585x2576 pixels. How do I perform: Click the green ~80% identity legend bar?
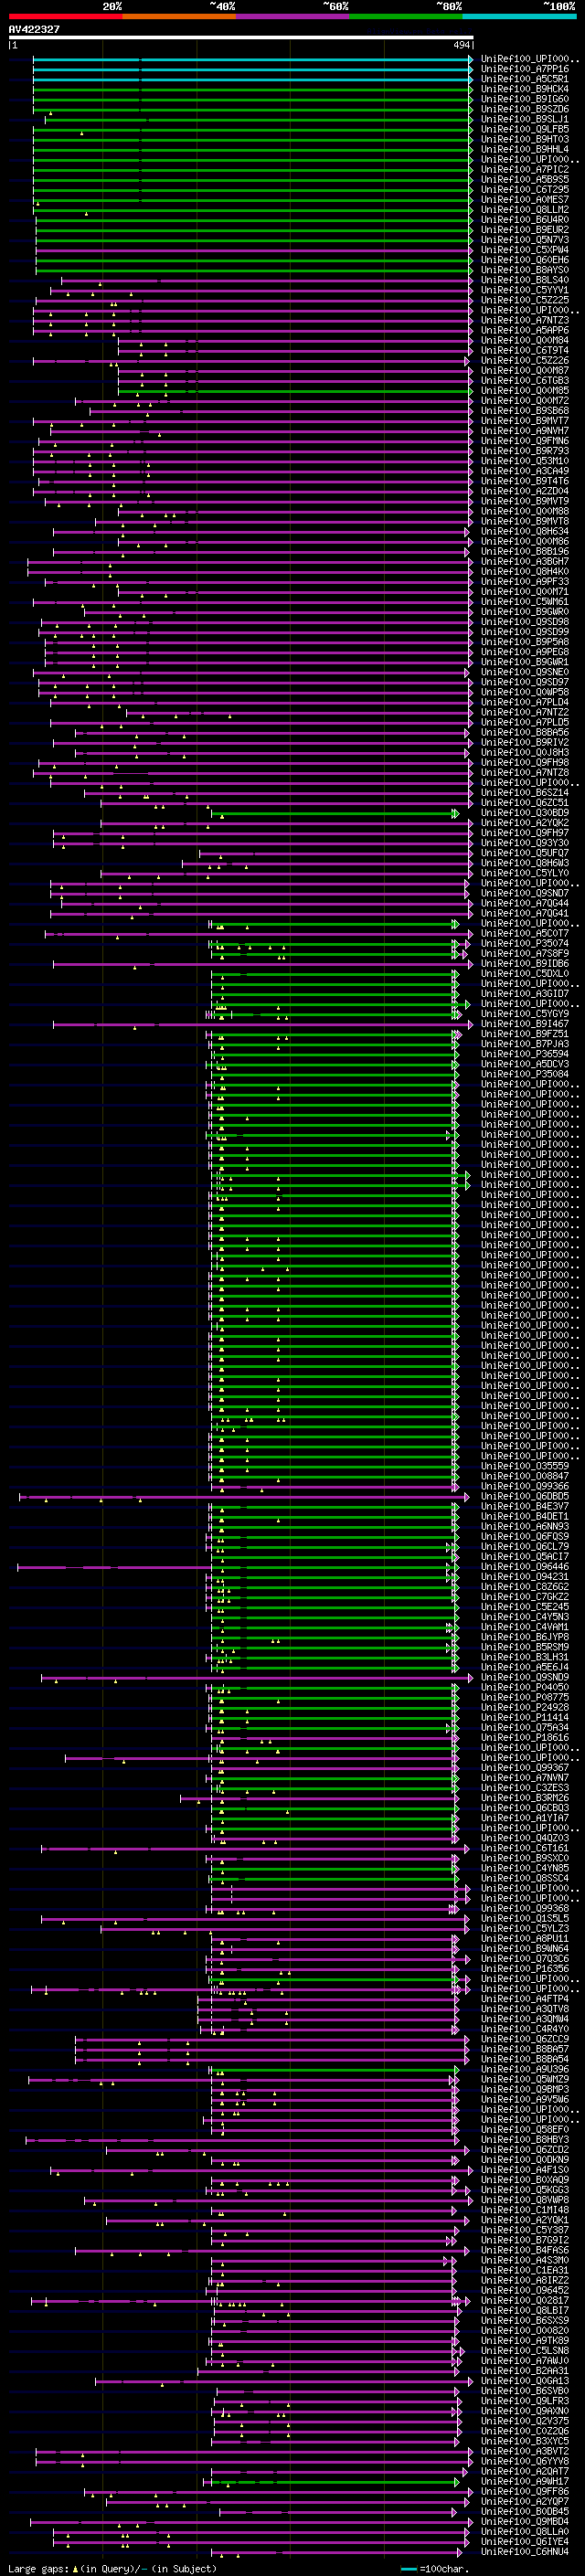tap(406, 16)
